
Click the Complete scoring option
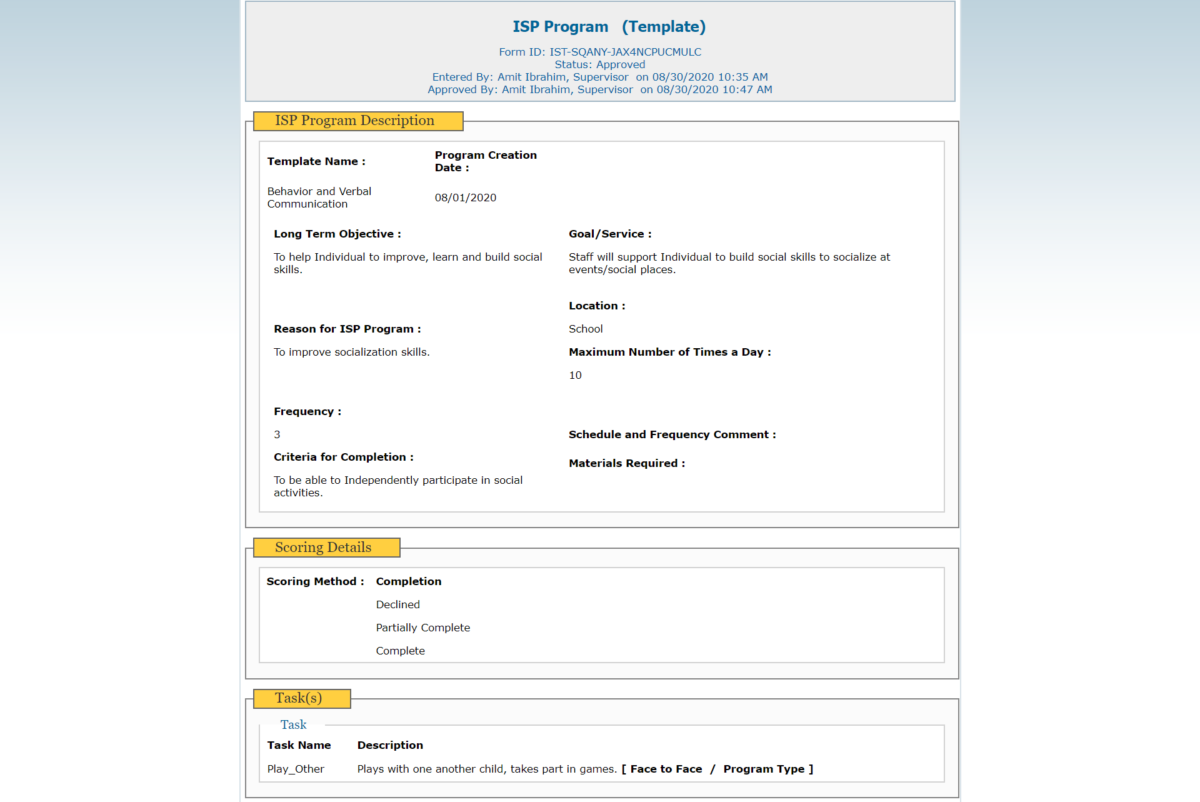400,651
